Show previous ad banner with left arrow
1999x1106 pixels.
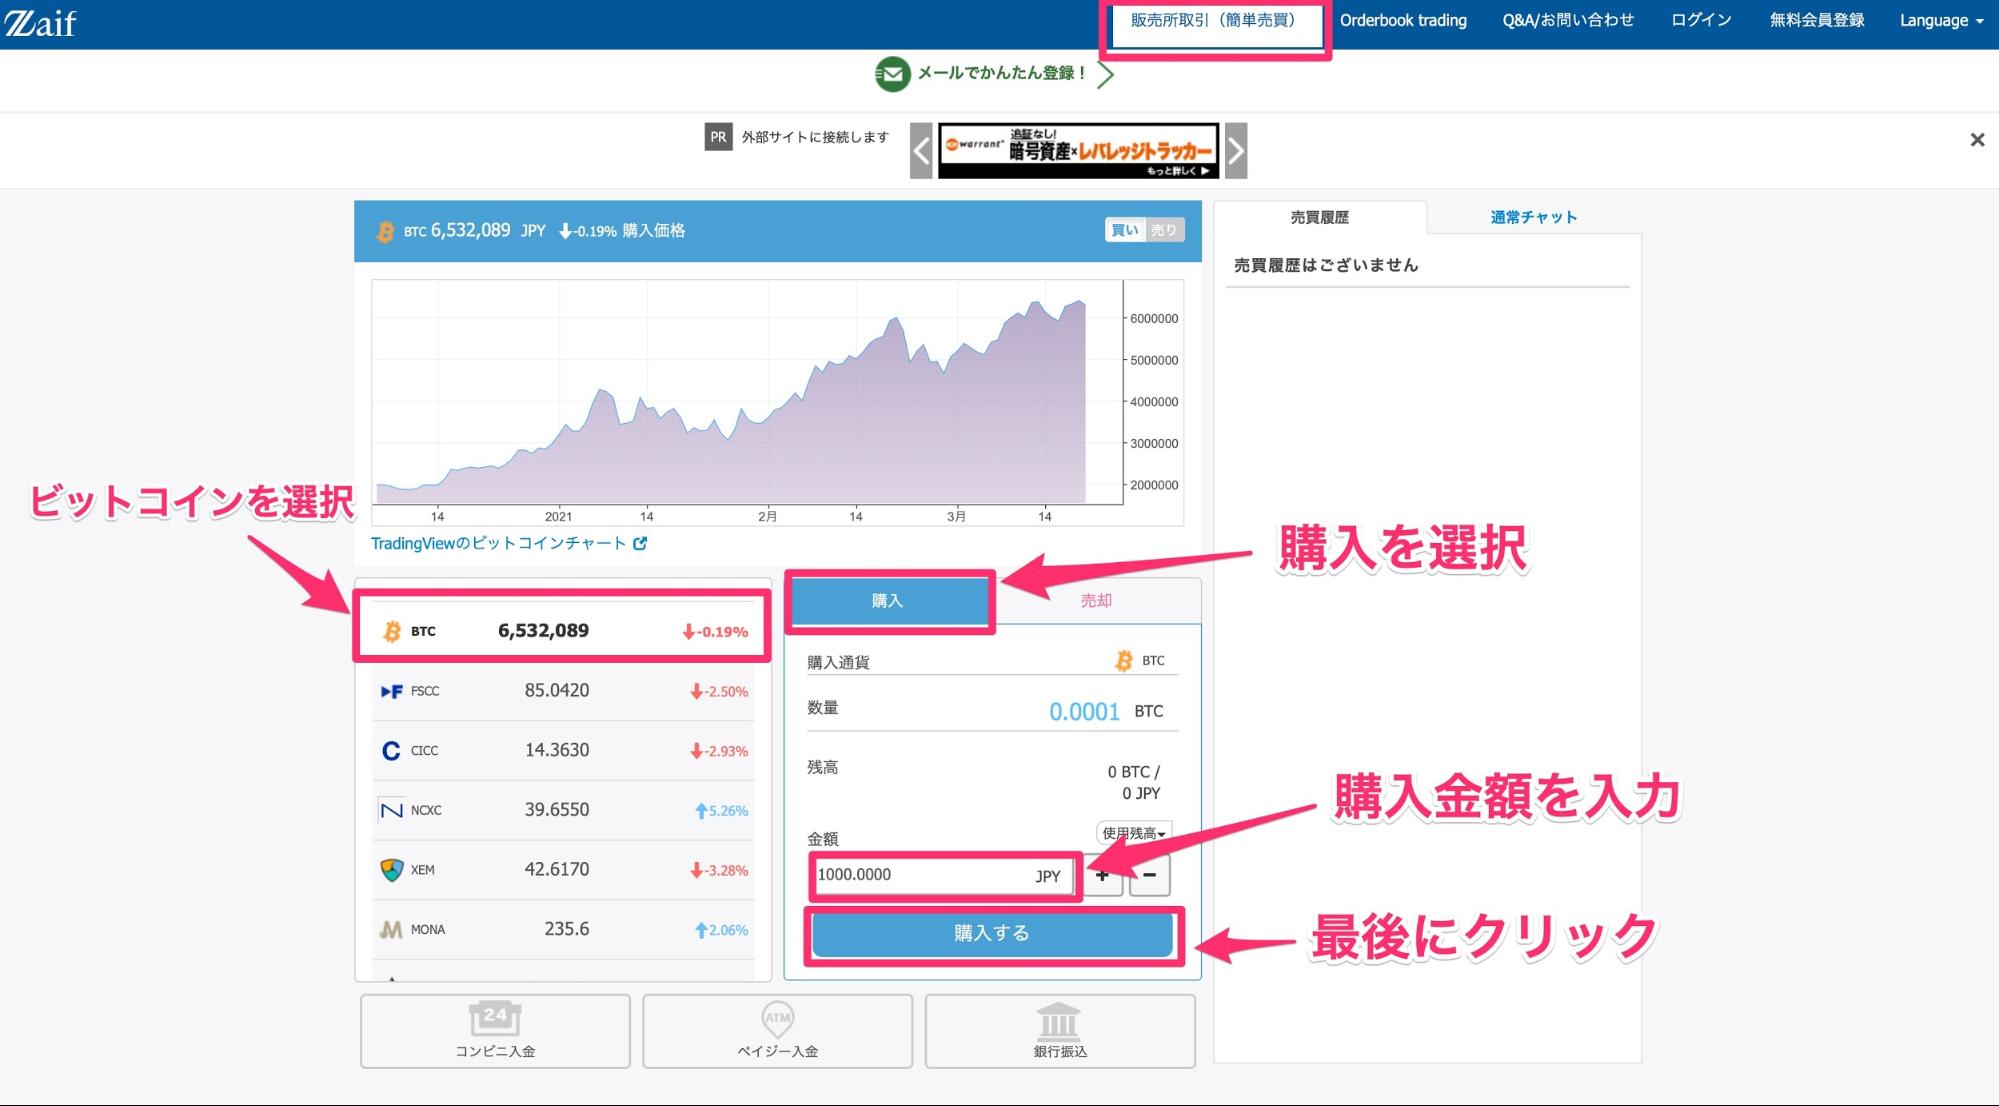click(921, 151)
